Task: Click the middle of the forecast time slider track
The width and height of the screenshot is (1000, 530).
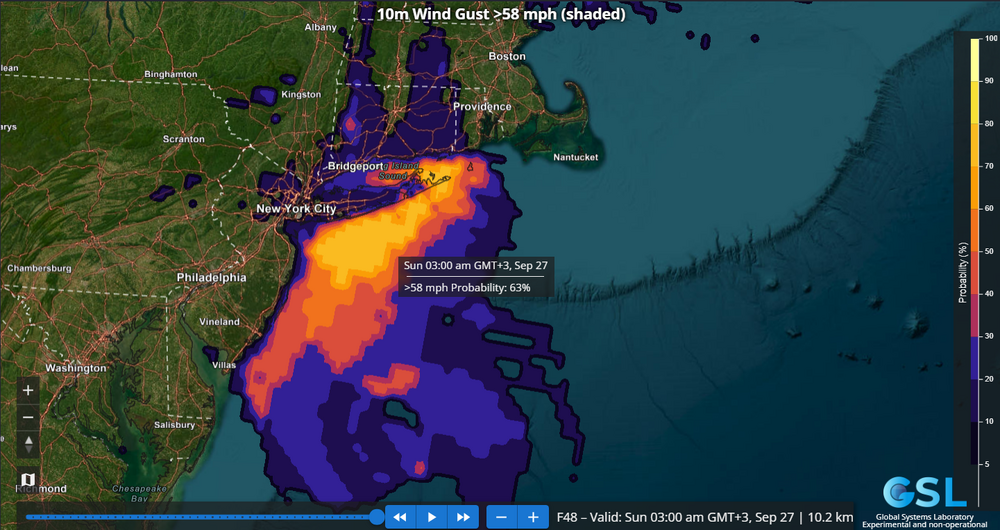Action: pos(201,517)
